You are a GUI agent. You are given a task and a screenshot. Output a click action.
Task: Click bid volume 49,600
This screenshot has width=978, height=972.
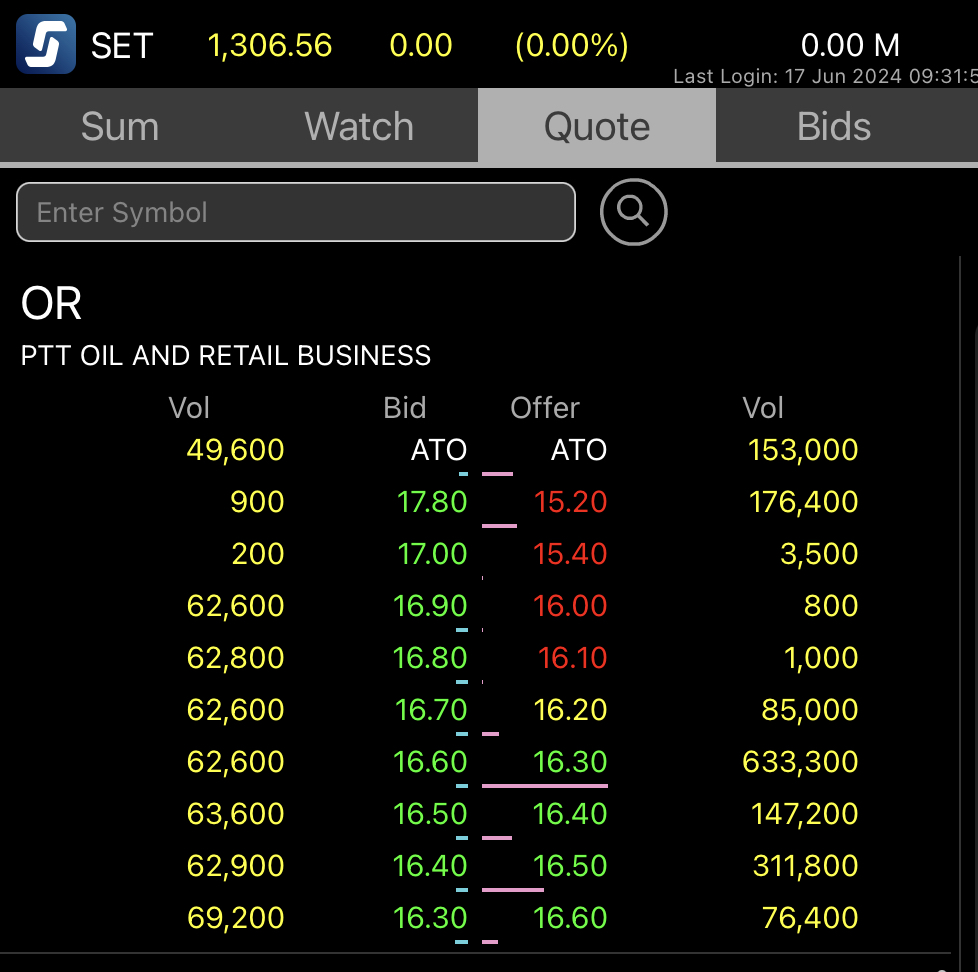[236, 450]
